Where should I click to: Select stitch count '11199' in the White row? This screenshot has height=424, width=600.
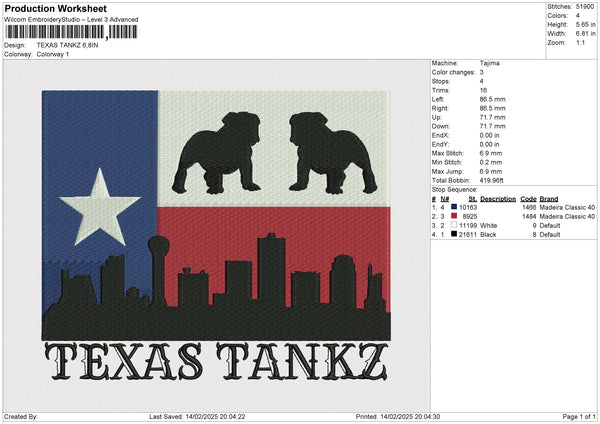point(468,225)
